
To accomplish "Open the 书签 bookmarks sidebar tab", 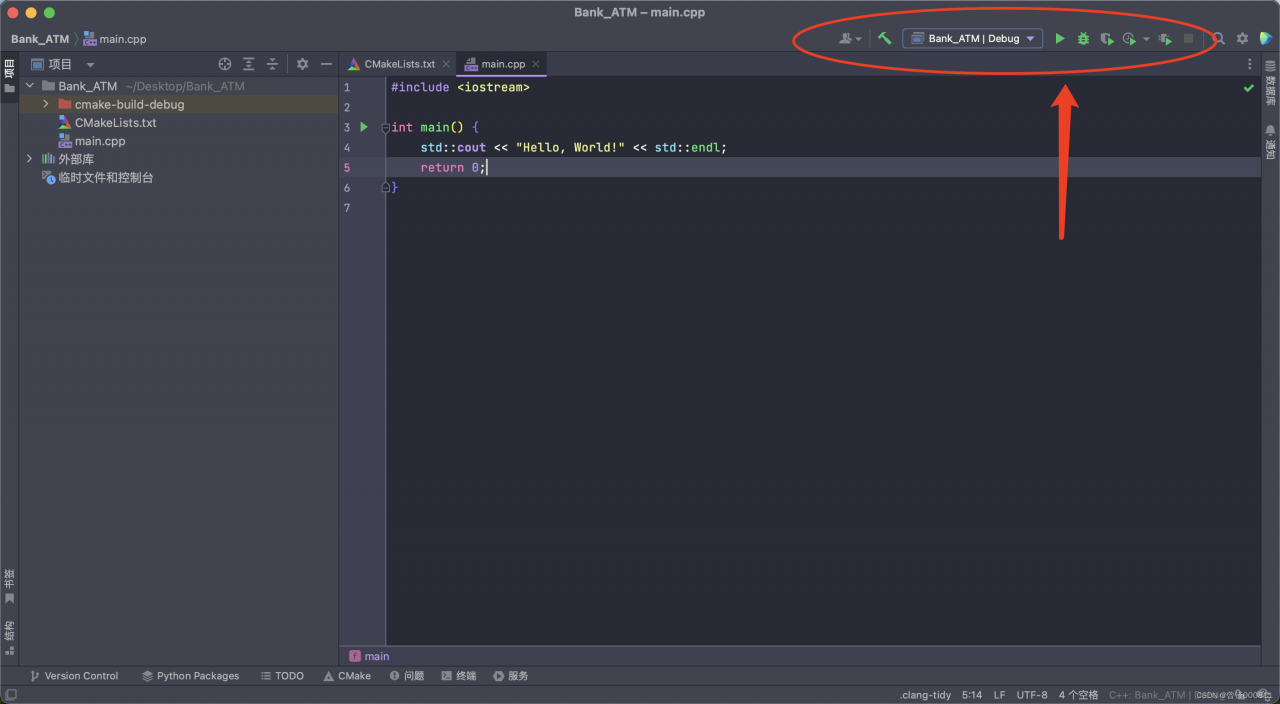I will point(9,586).
